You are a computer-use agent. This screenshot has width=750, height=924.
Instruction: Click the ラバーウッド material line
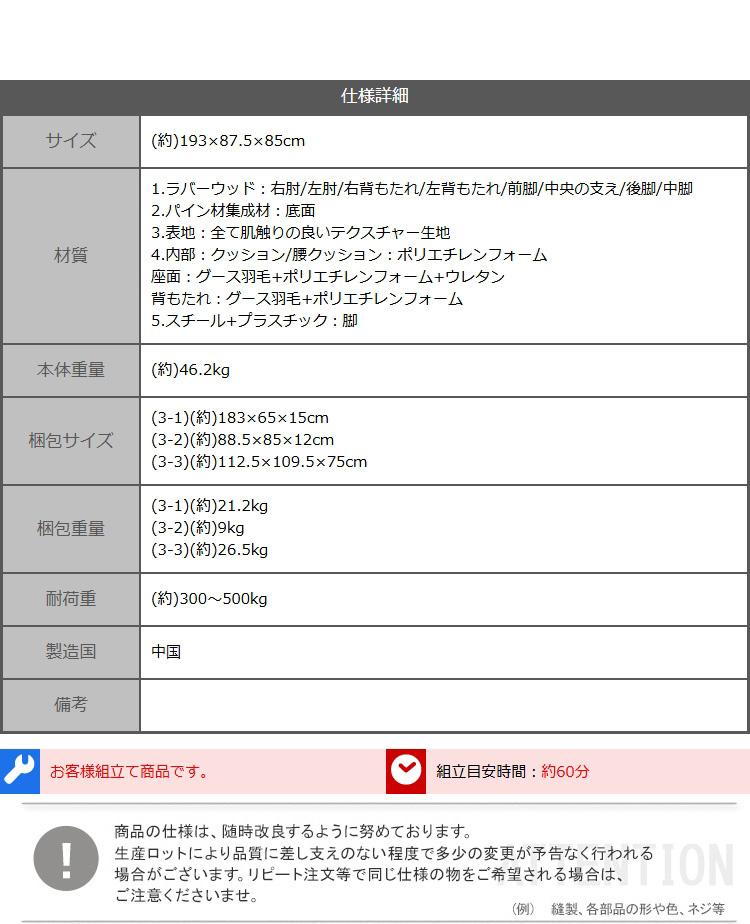[421, 189]
